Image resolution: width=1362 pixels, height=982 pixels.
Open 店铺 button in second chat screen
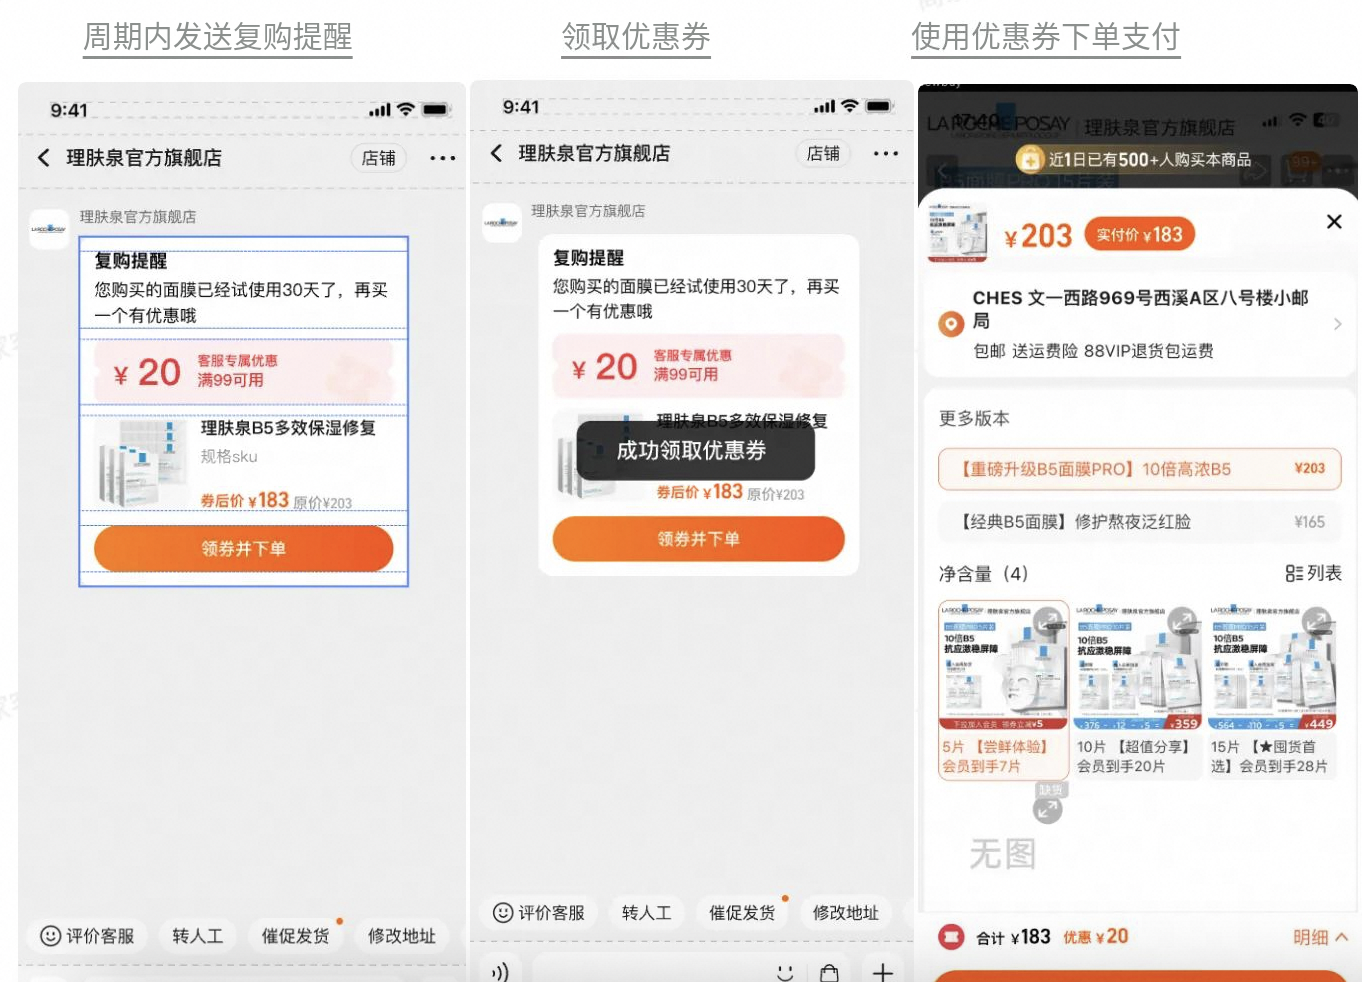pyautogui.click(x=823, y=153)
